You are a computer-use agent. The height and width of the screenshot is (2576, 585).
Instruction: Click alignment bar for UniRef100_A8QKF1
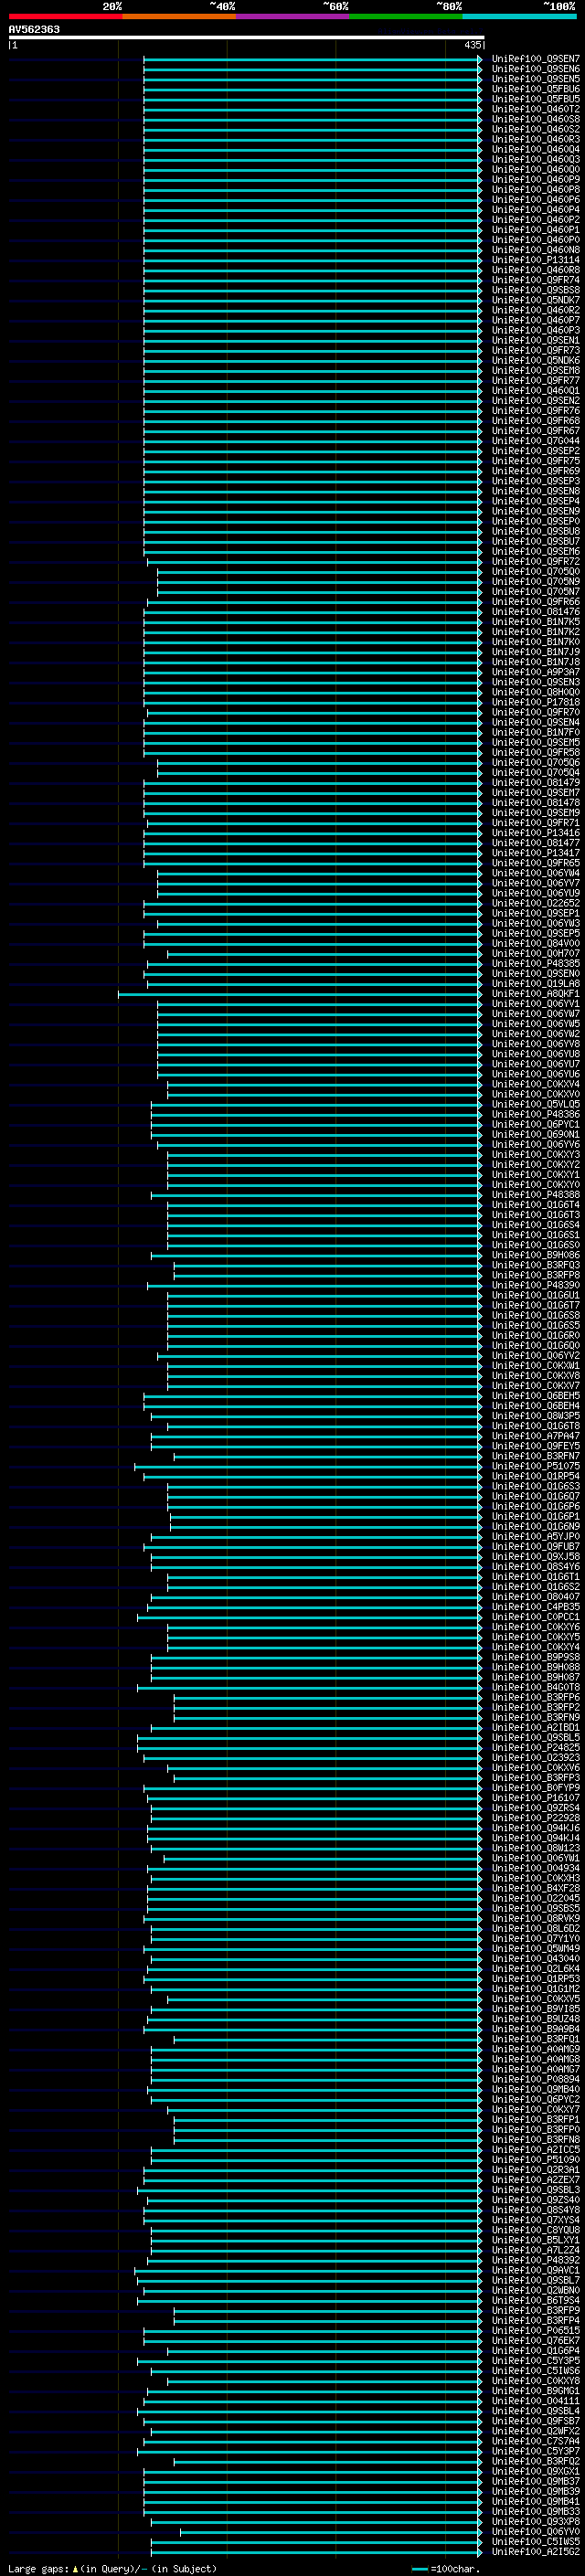(x=299, y=994)
